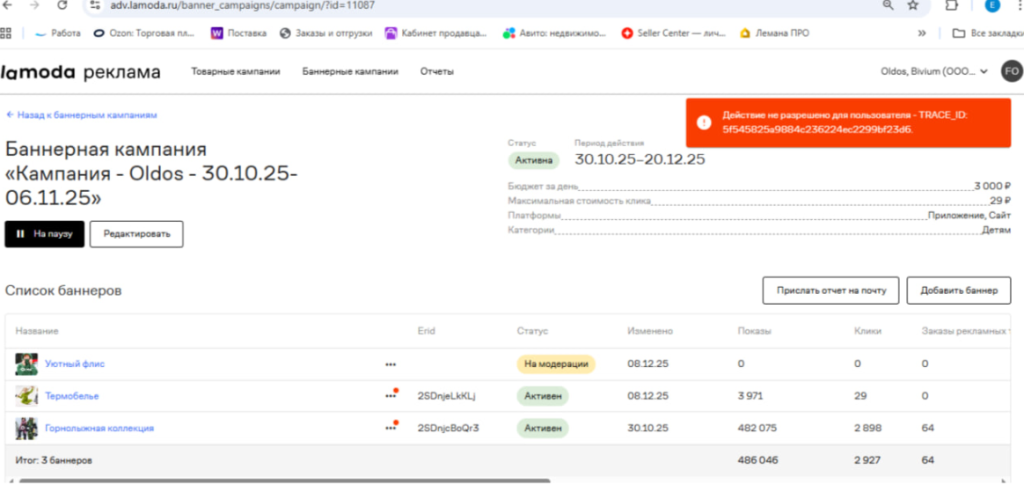Viewport: 1024px width, 485px height.
Task: Open the Авито: недвижимо... bookmark
Action: (554, 33)
